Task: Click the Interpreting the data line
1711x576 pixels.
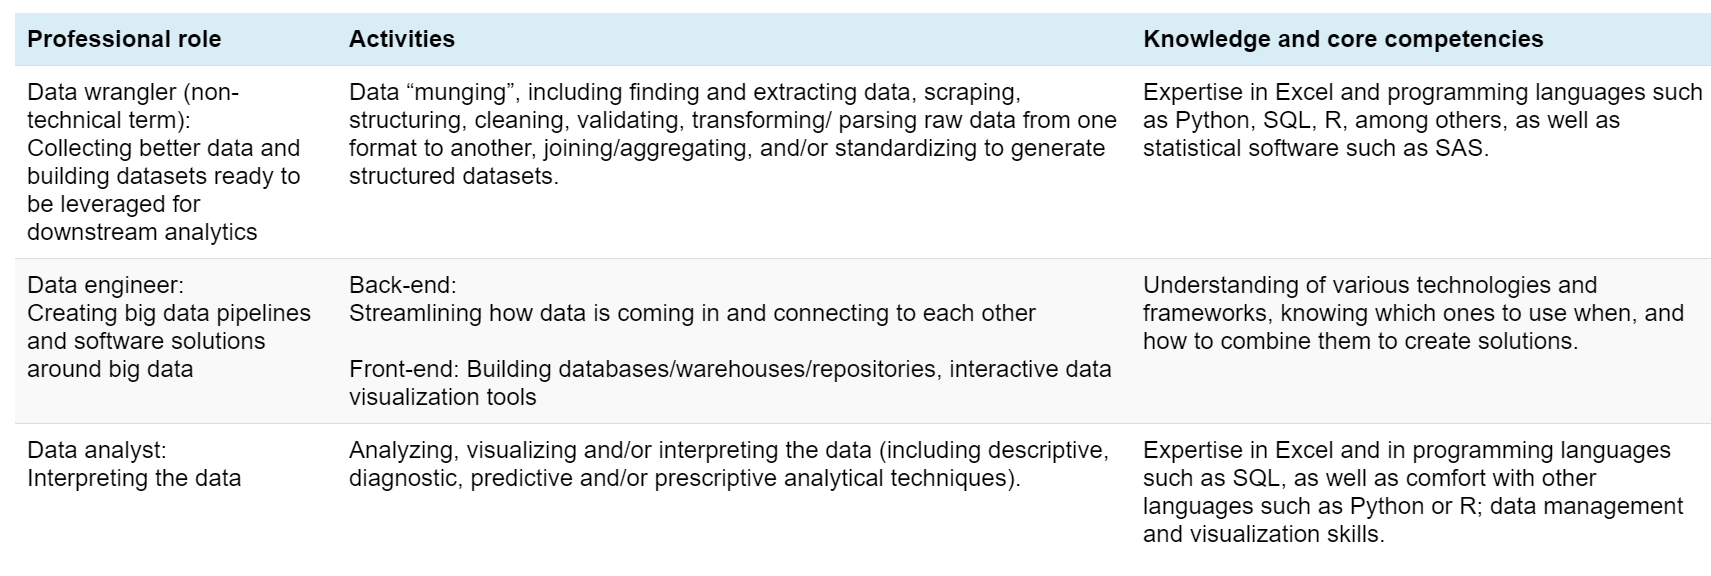Action: click(134, 478)
